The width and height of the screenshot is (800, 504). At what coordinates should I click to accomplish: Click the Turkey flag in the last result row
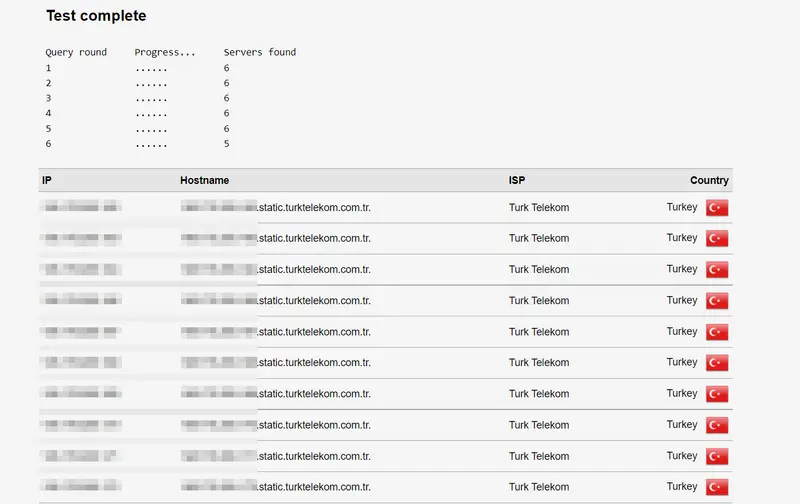717,487
